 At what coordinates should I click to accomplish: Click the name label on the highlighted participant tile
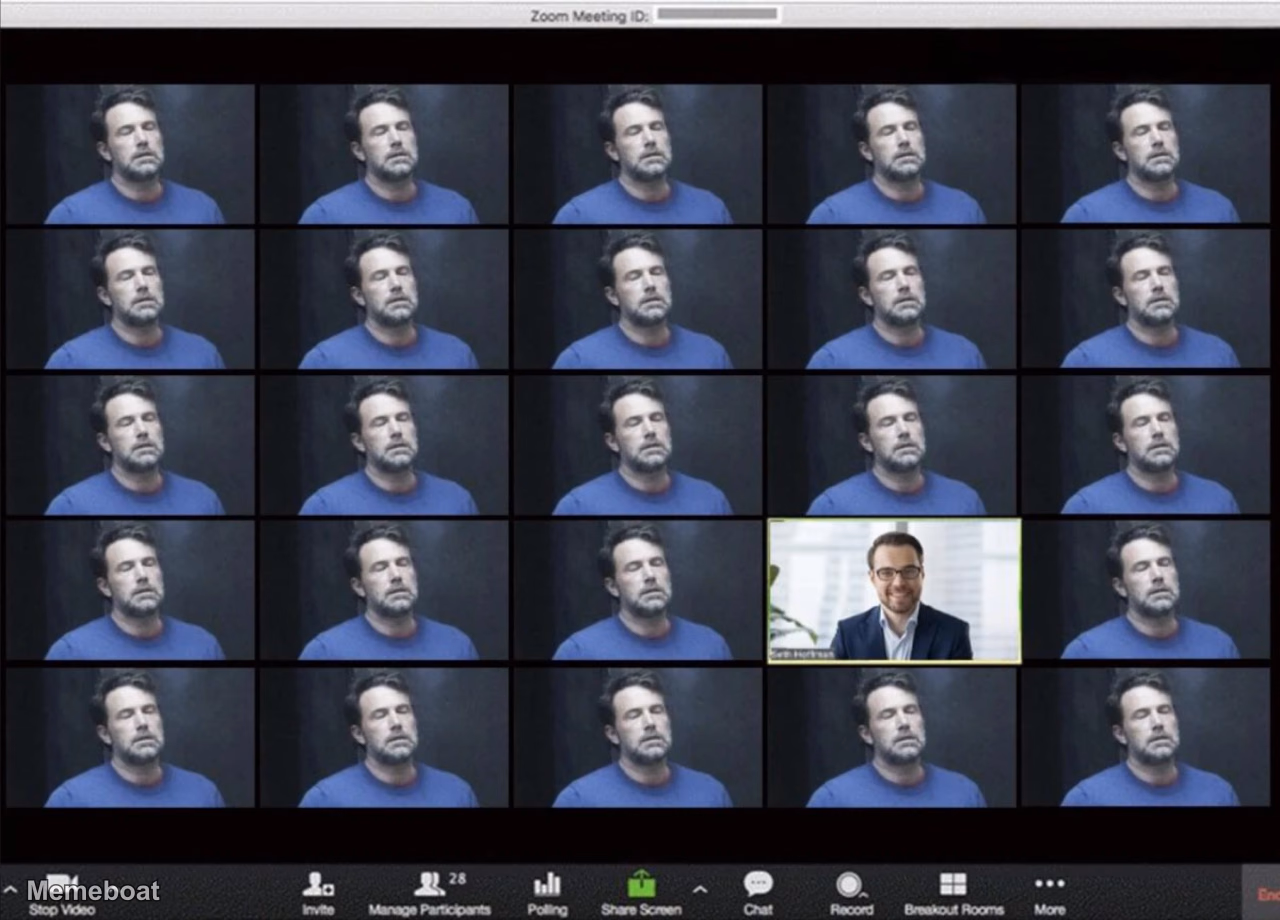coord(802,654)
